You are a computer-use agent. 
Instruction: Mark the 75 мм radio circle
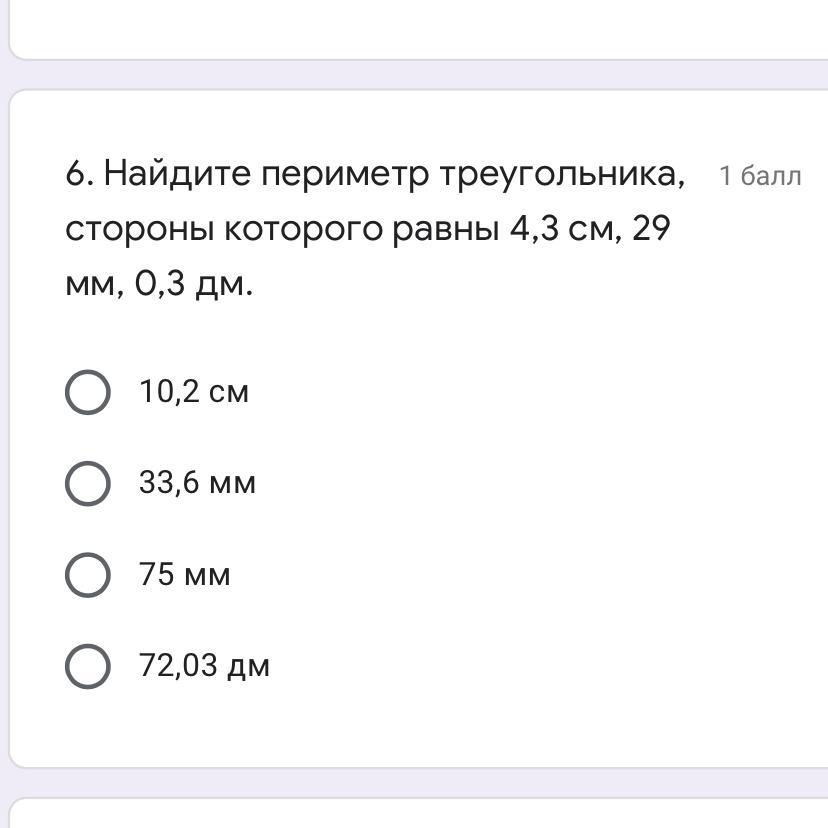pos(88,575)
